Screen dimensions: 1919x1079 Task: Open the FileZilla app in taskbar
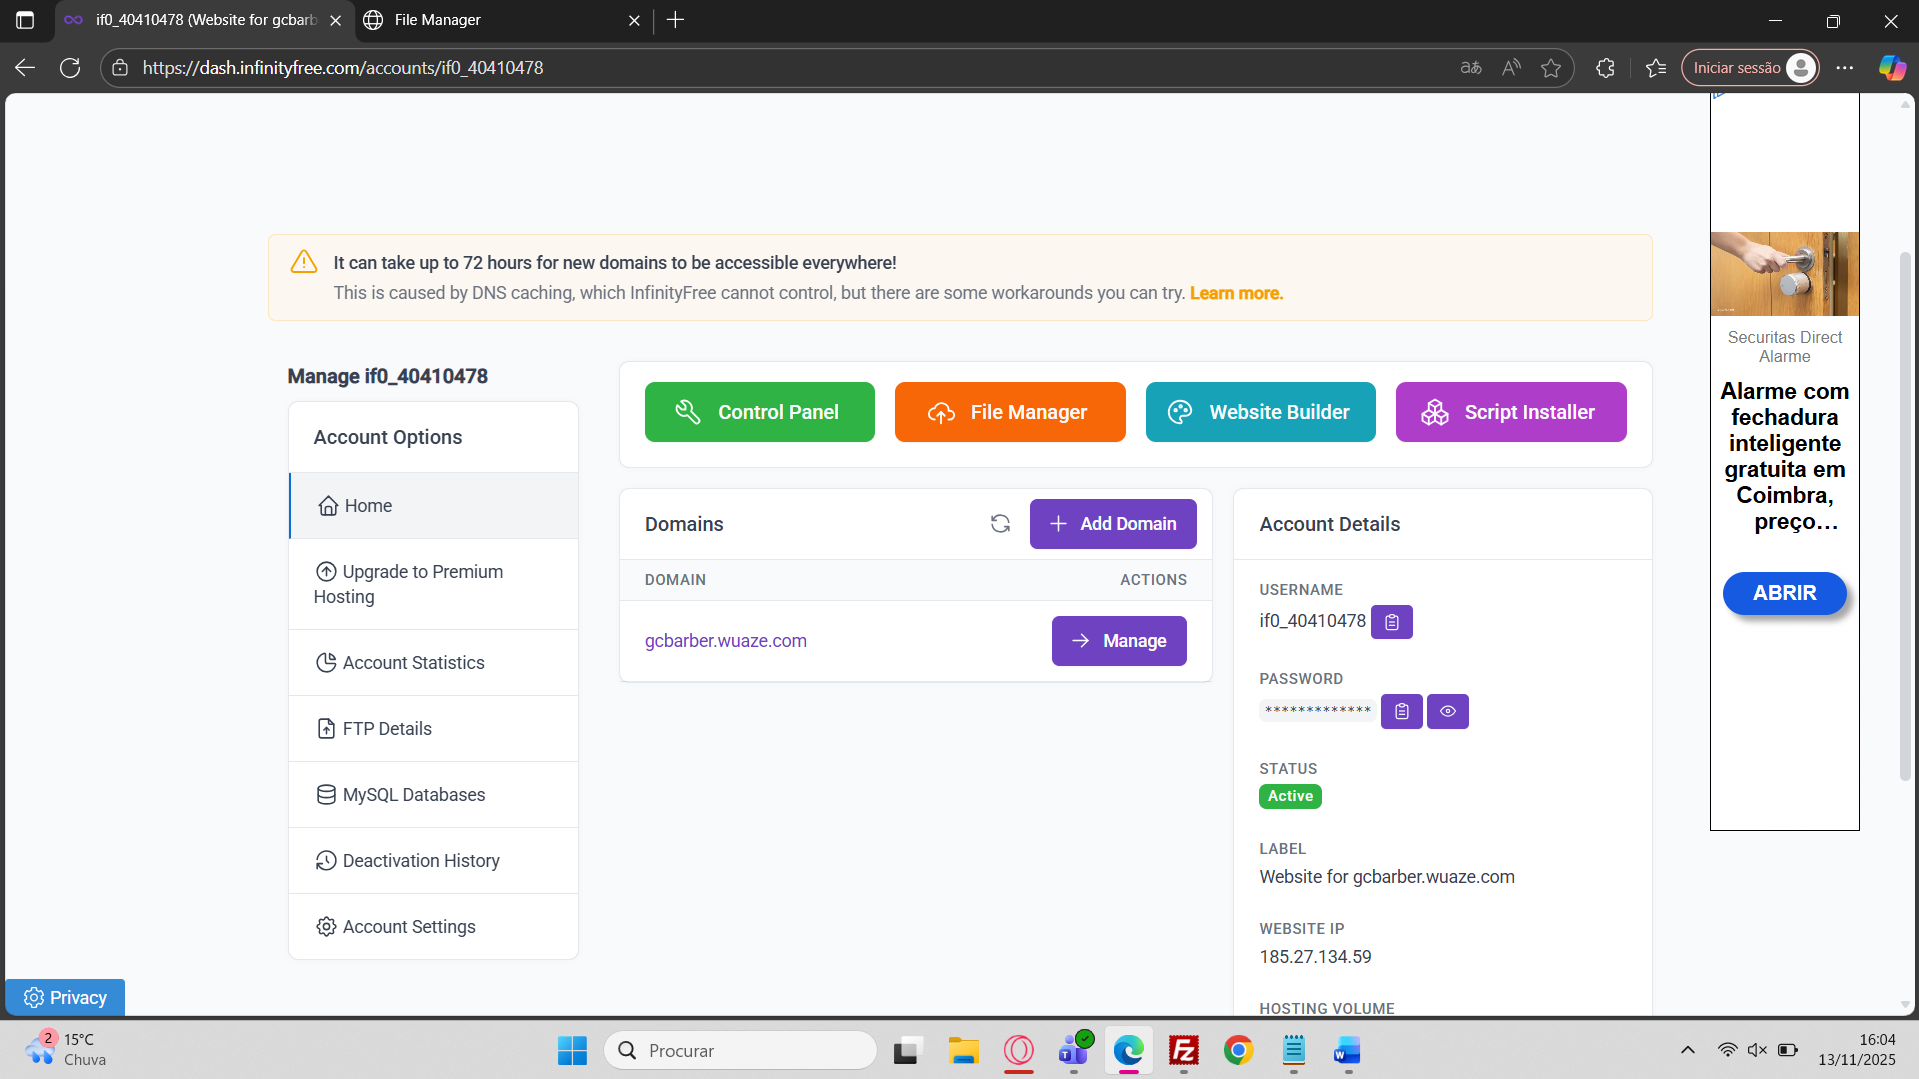click(1183, 1051)
